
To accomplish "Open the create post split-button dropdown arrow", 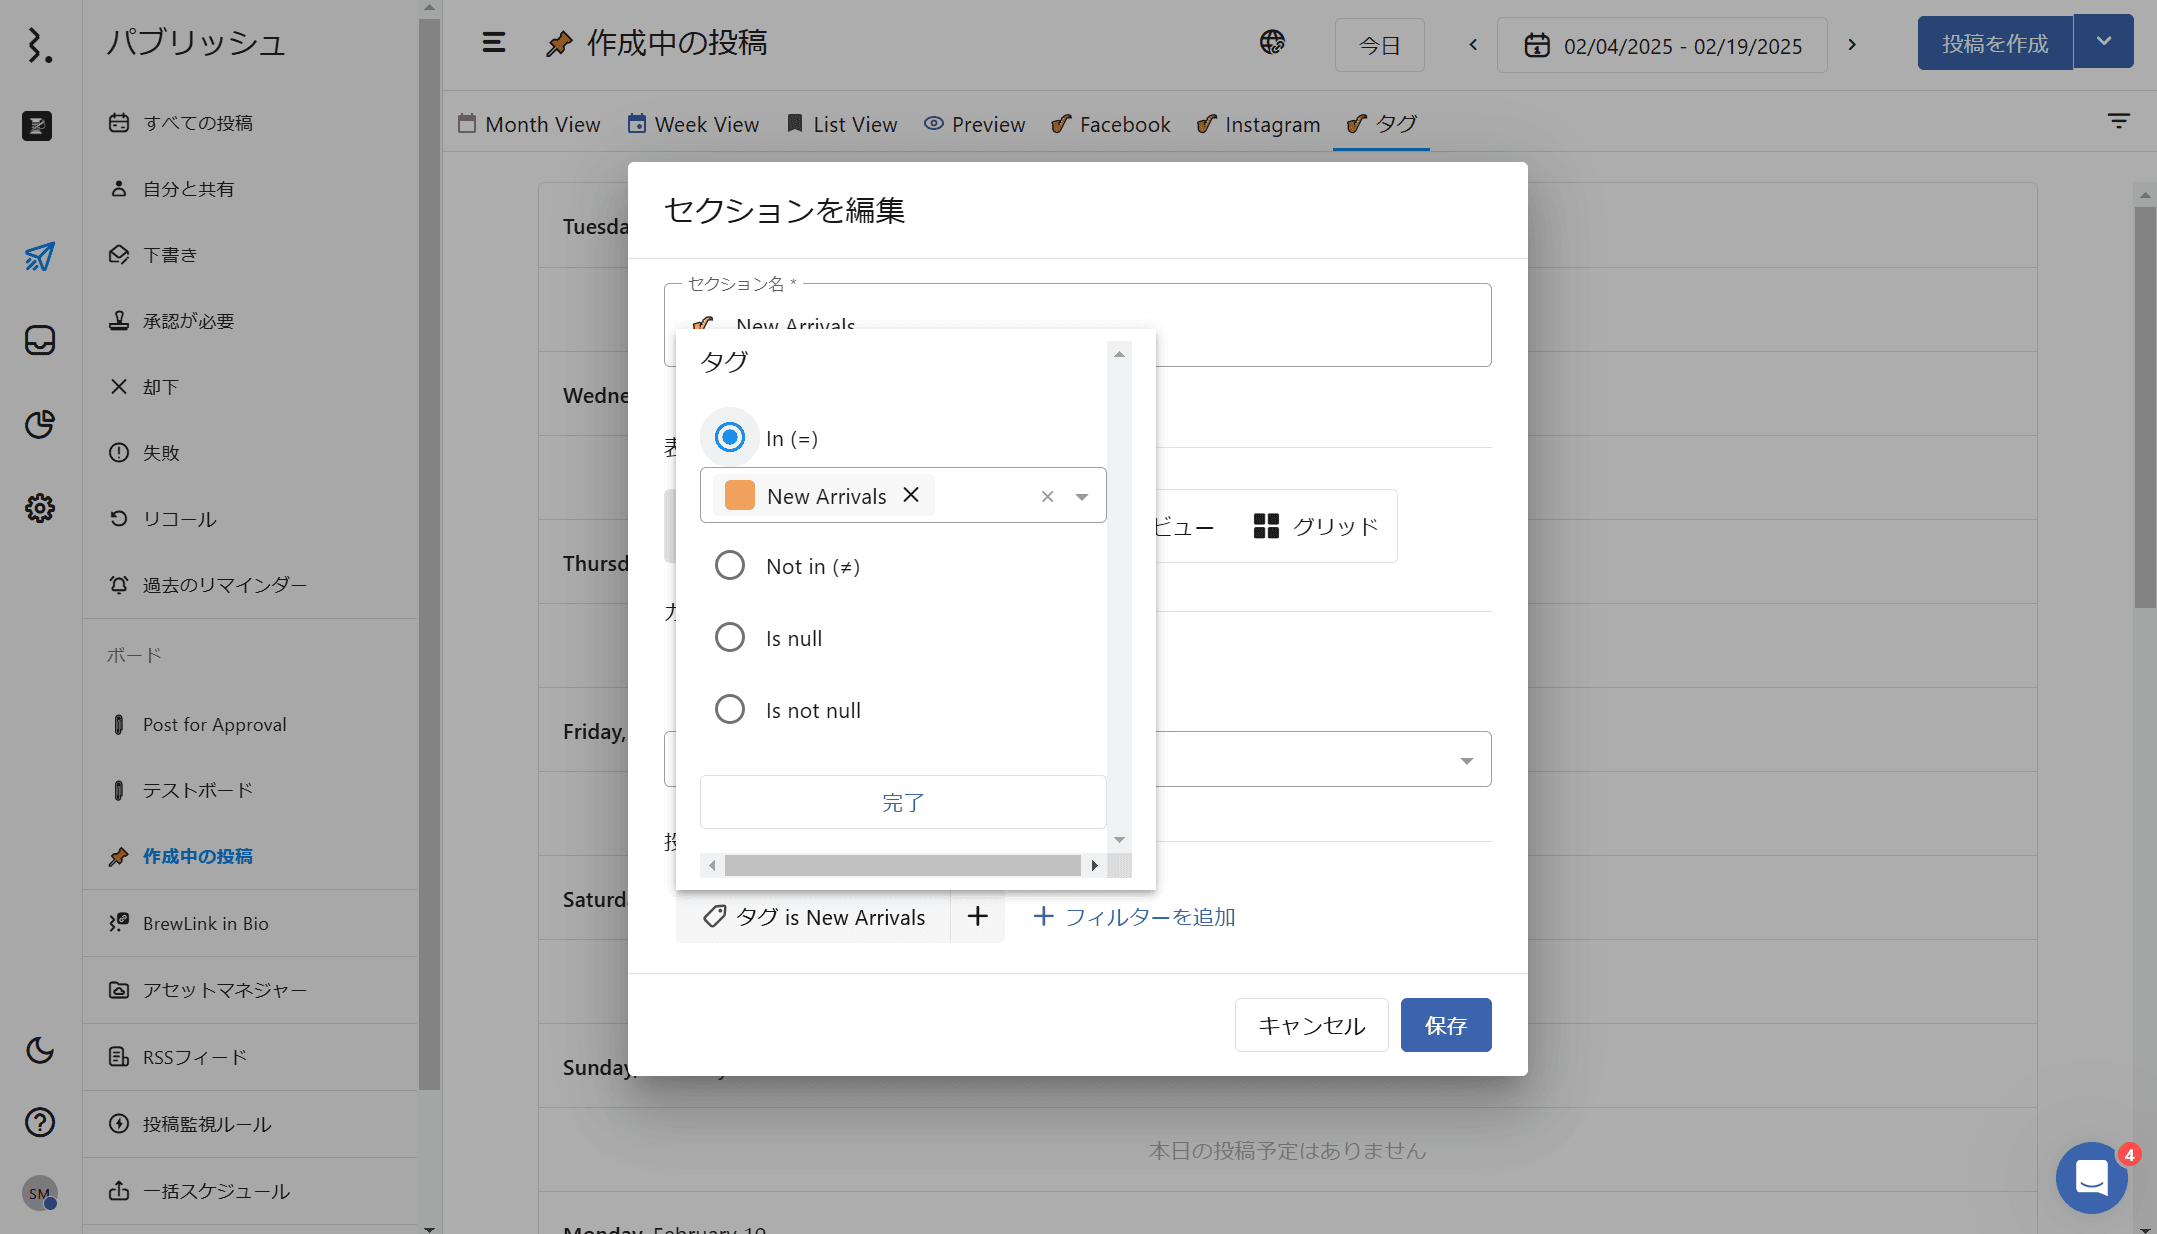I will [2103, 43].
